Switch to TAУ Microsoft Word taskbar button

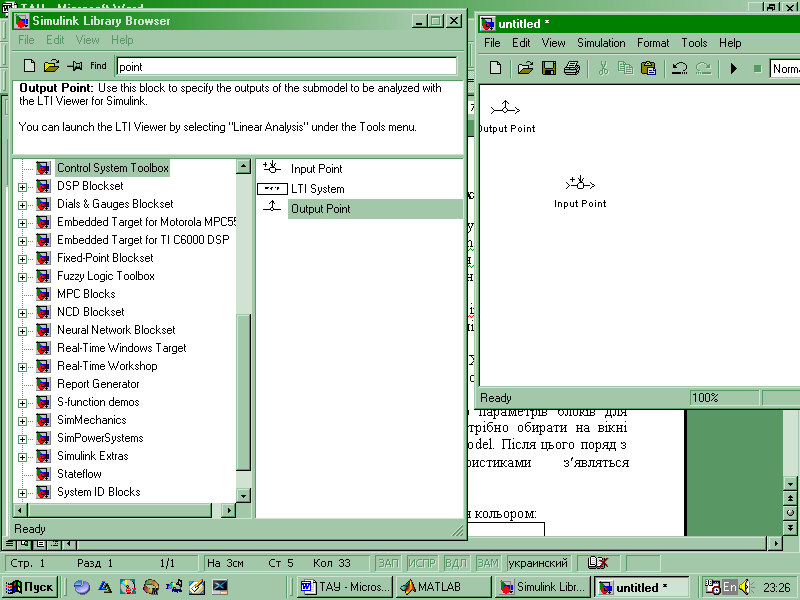(x=344, y=587)
